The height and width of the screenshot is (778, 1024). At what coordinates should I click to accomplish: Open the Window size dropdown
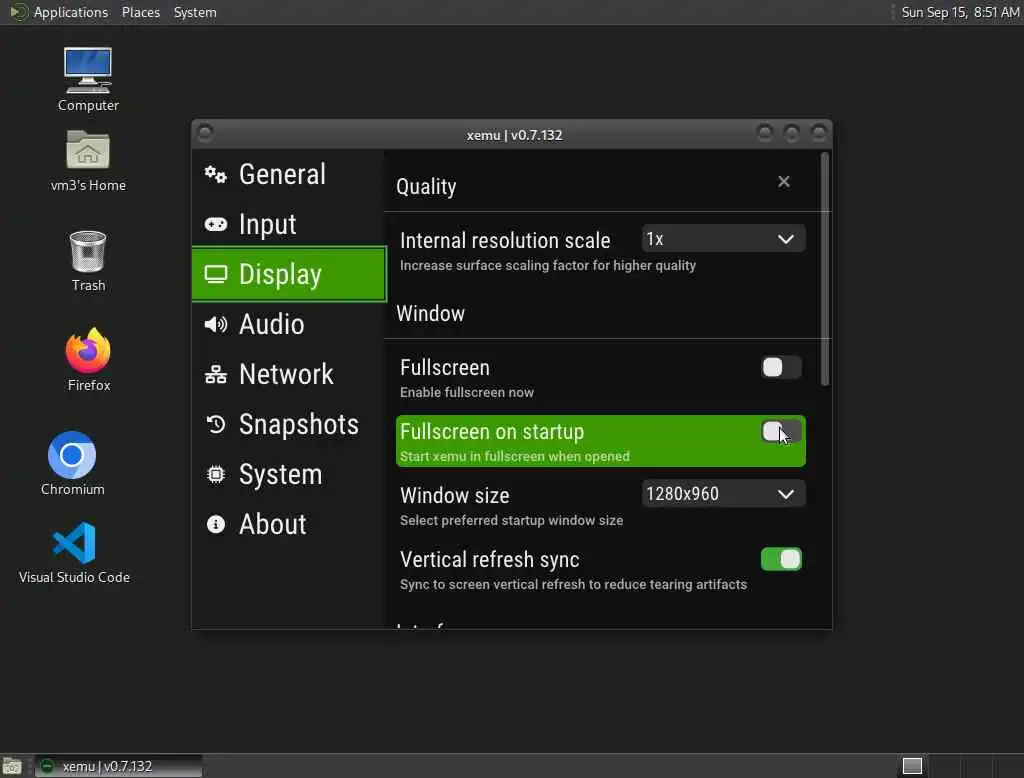[x=724, y=494]
